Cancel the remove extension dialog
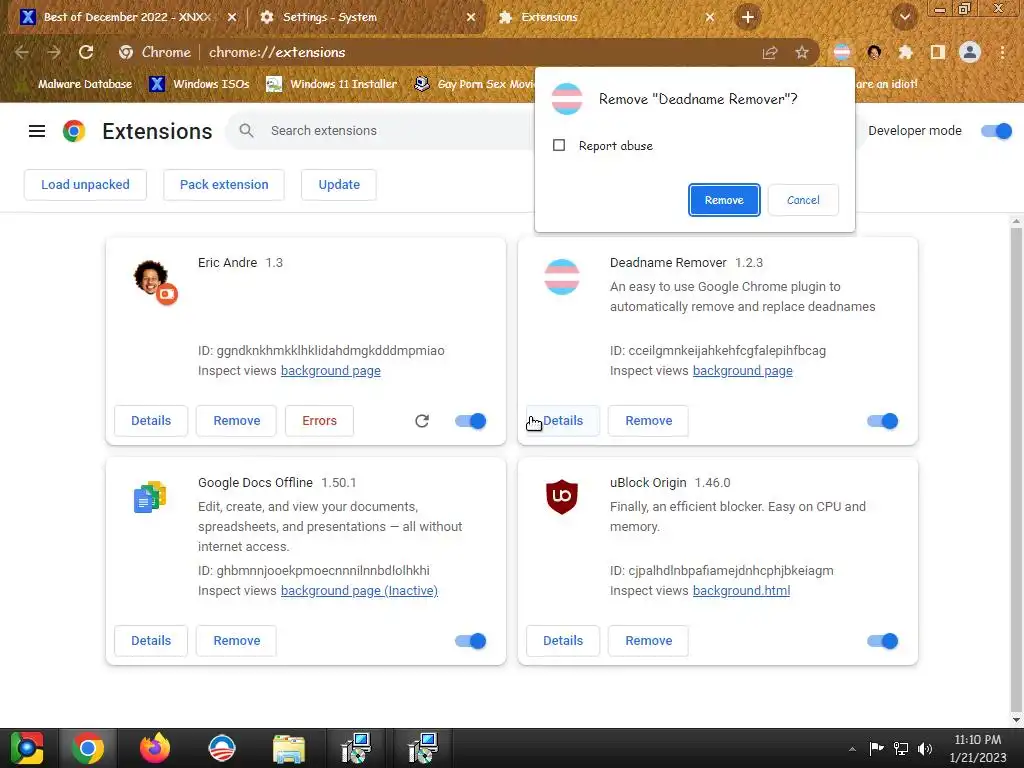The image size is (1024, 768). click(803, 200)
